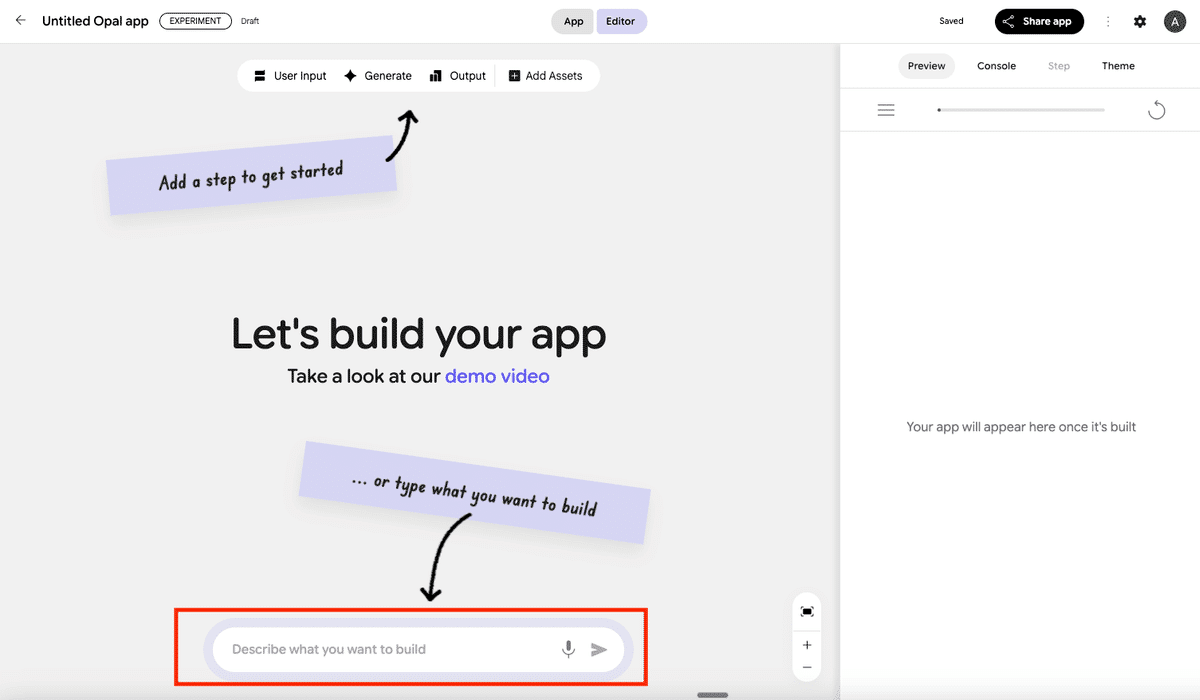Switch to the Editor view
The height and width of the screenshot is (700, 1200).
click(621, 21)
